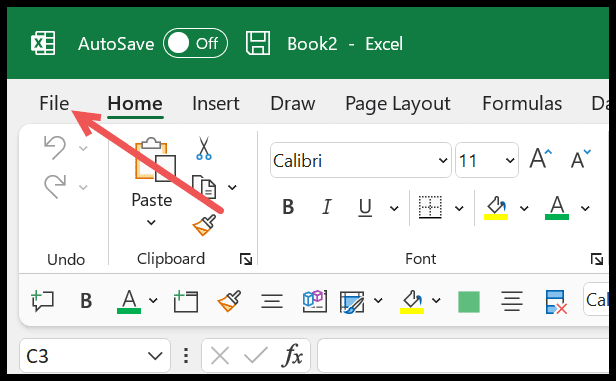Image resolution: width=616 pixels, height=381 pixels.
Task: Switch to the Page Layout tab
Action: (x=398, y=104)
